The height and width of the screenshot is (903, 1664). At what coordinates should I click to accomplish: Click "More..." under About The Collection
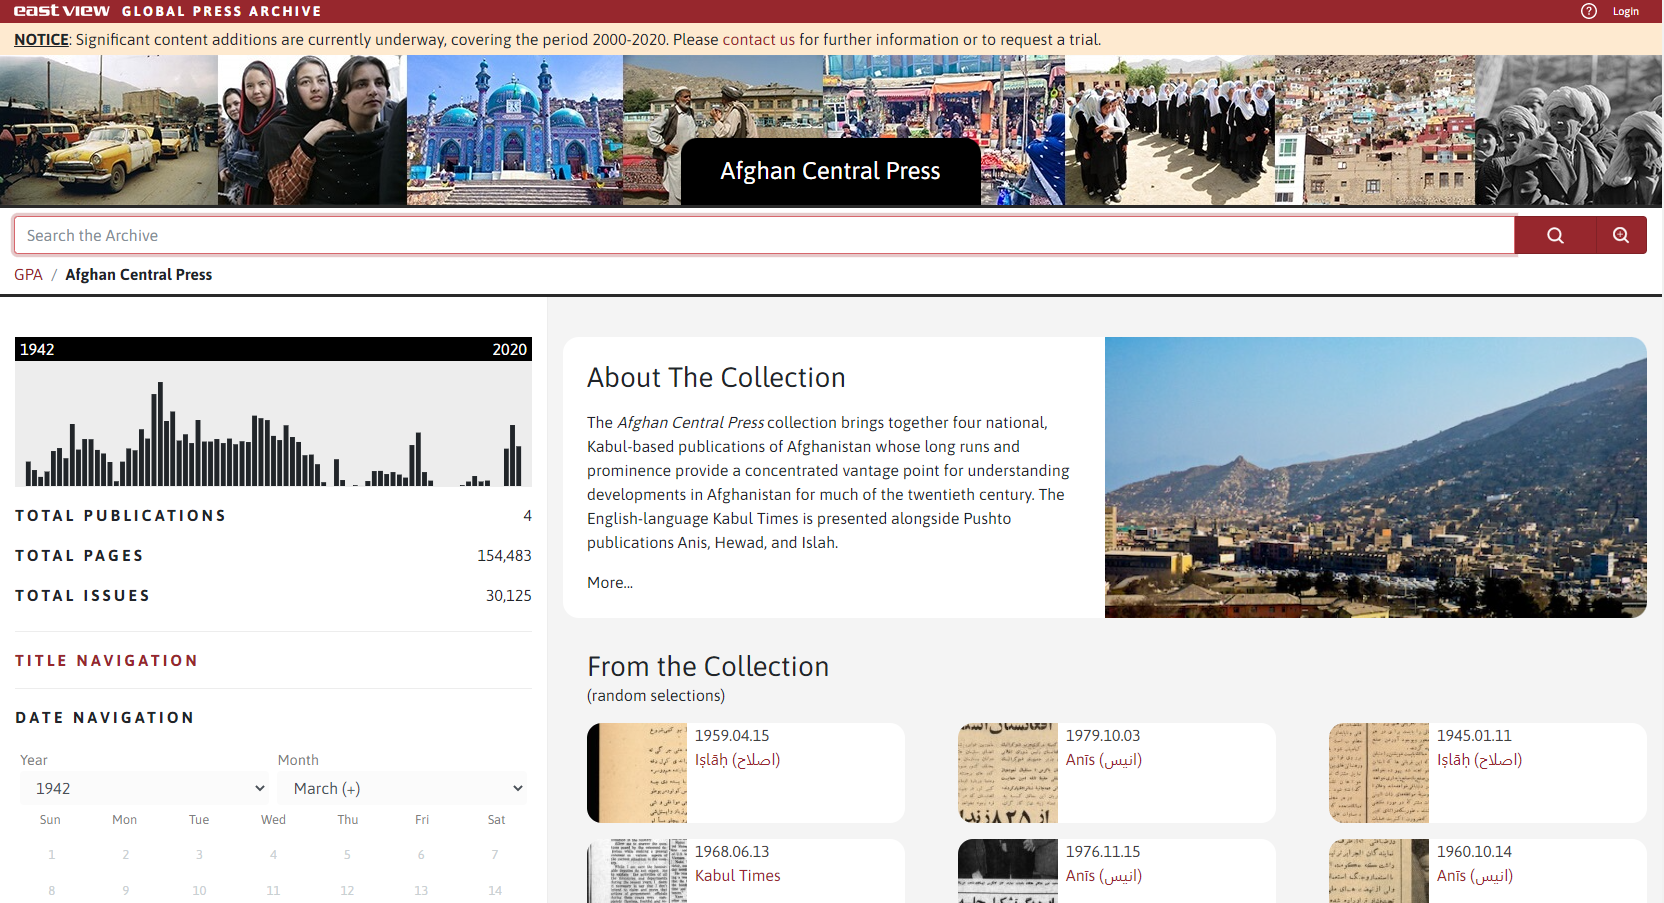(610, 582)
